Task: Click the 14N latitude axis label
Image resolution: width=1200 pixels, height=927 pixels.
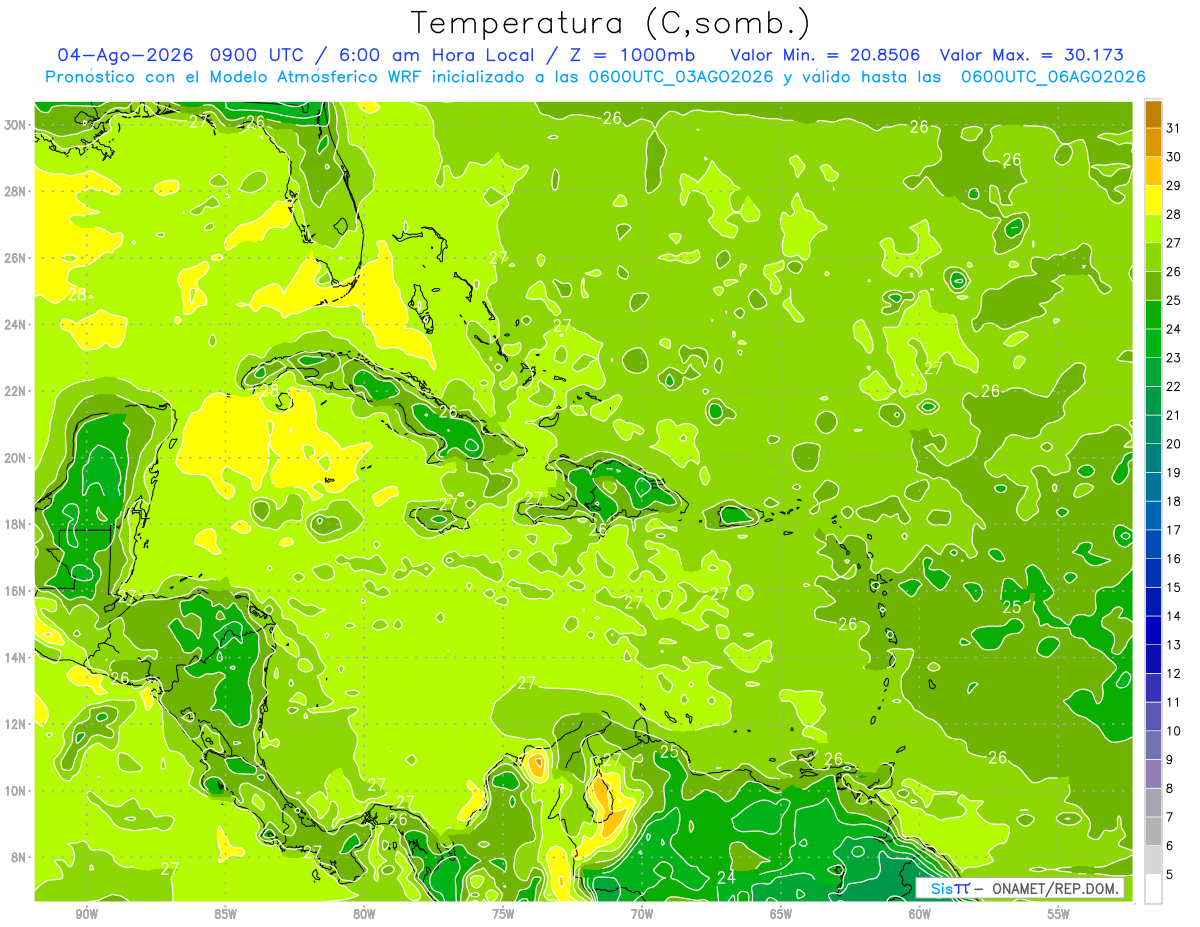Action: [17, 657]
